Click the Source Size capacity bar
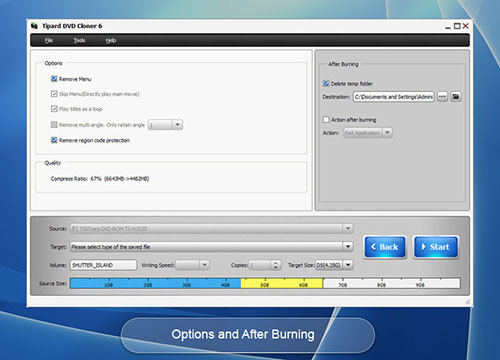The height and width of the screenshot is (360, 500). point(265,283)
